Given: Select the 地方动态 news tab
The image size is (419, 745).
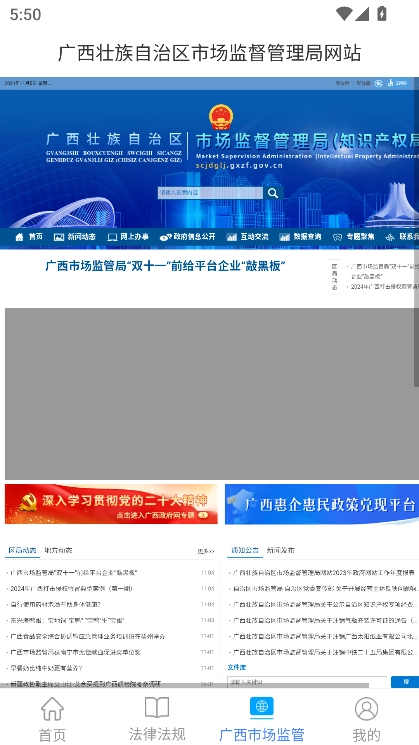Looking at the screenshot, I should coord(58,550).
